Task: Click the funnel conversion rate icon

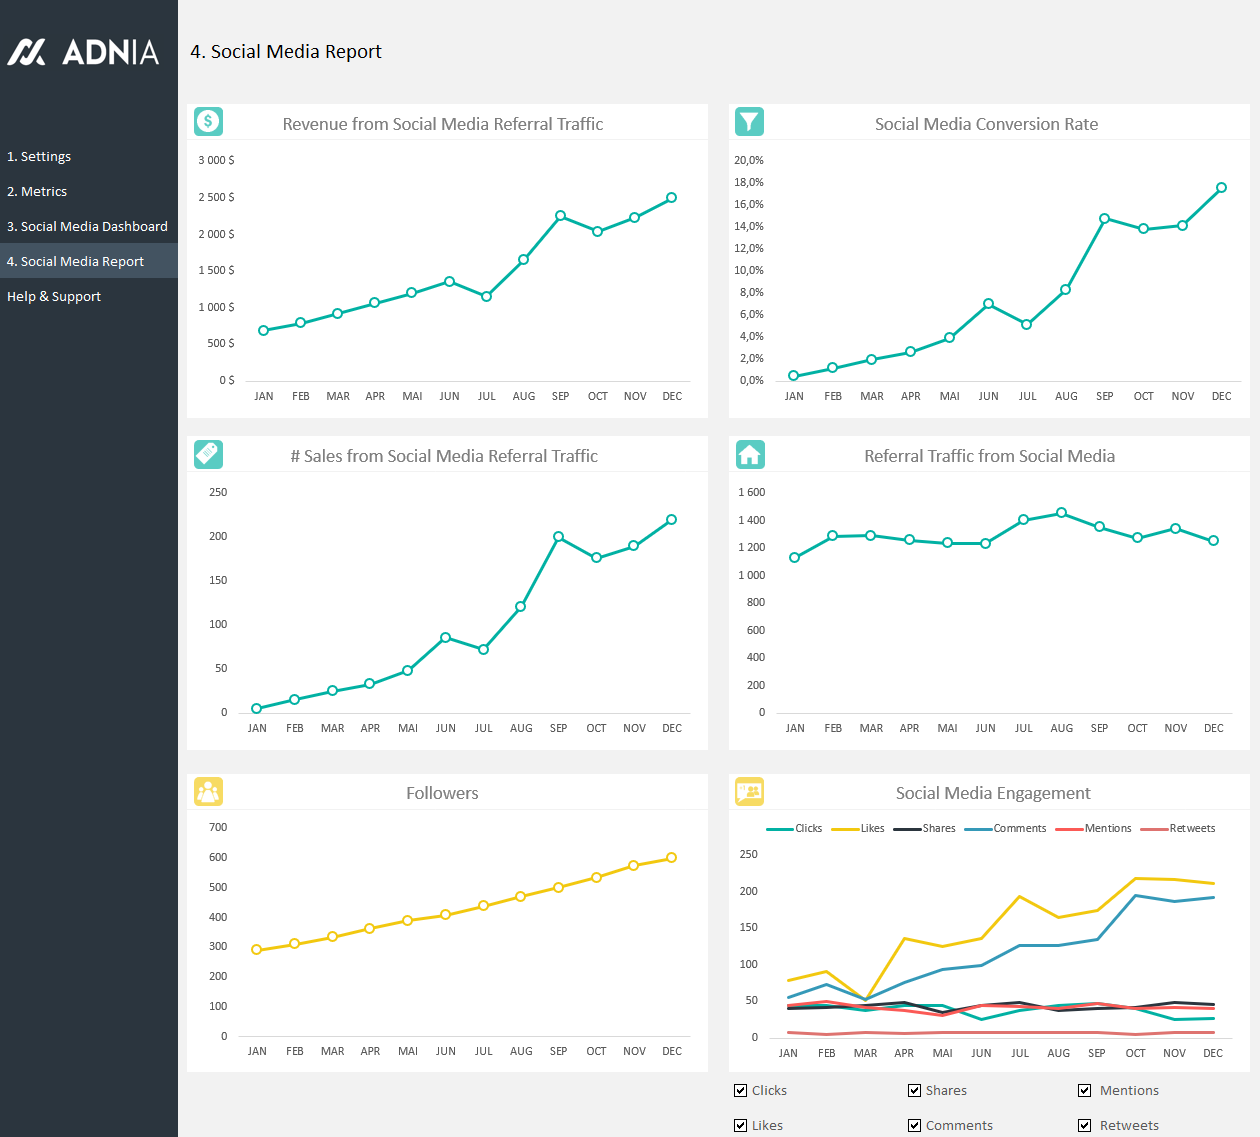Action: coord(749,122)
